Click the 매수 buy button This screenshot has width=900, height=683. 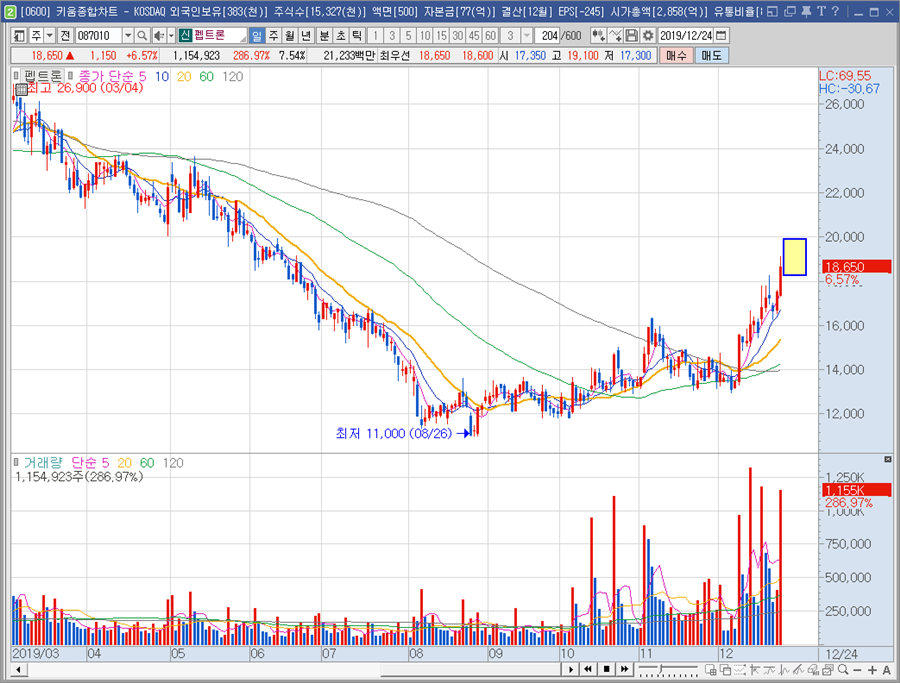coord(676,56)
